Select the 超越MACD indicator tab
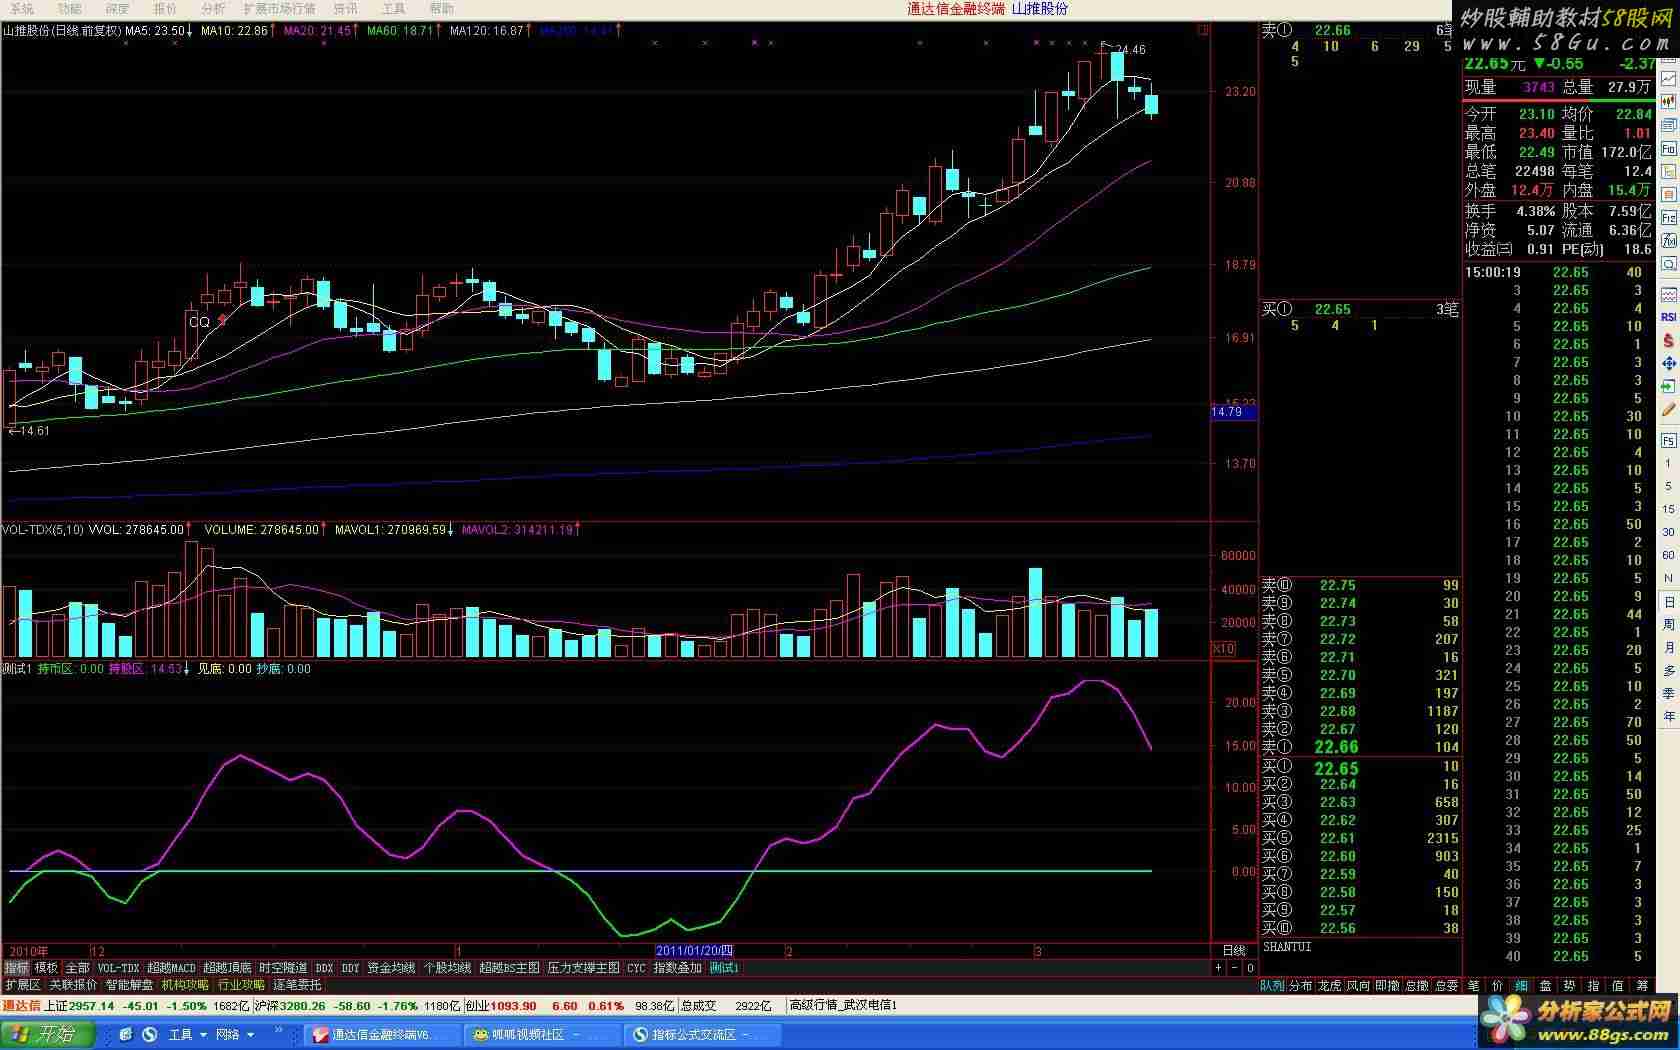The width and height of the screenshot is (1680, 1050). coord(171,968)
